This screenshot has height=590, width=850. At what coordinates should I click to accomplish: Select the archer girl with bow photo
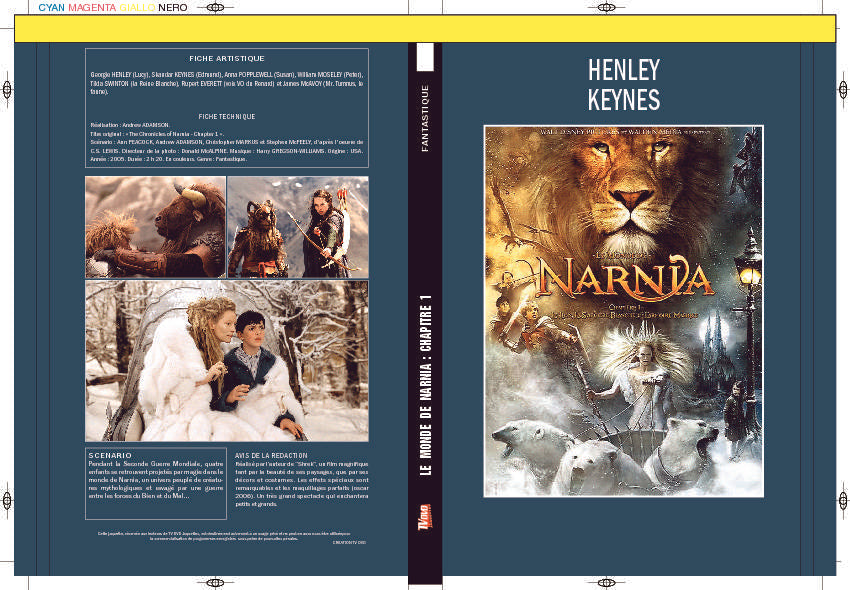click(x=298, y=227)
